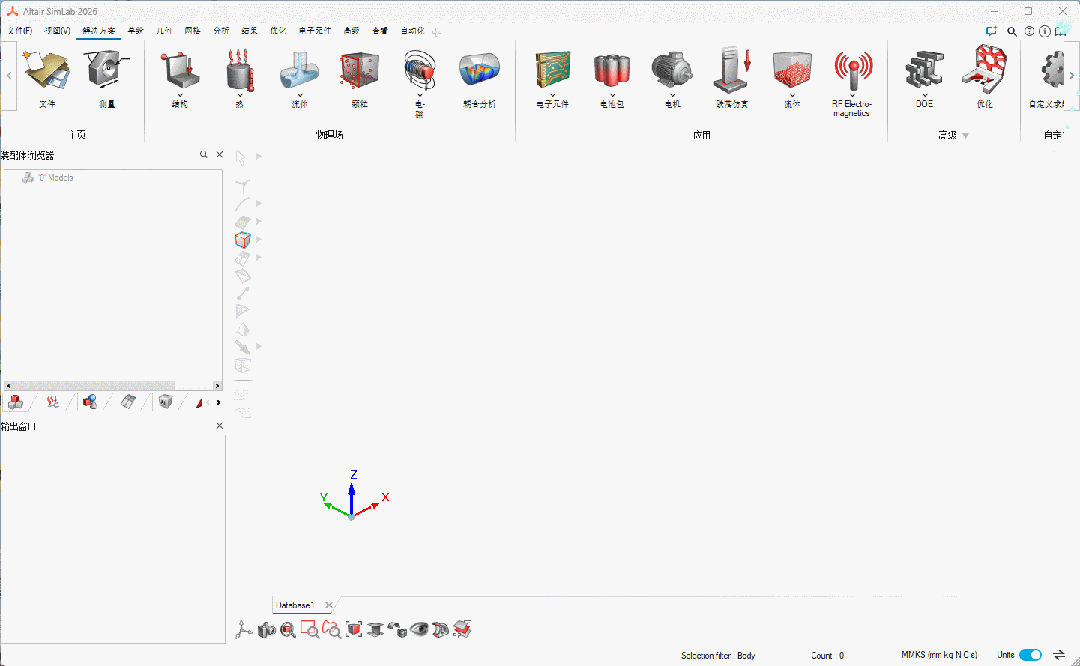Image resolution: width=1080 pixels, height=666 pixels.
Task: Open the 热 thermal physics icon
Action: [x=240, y=70]
